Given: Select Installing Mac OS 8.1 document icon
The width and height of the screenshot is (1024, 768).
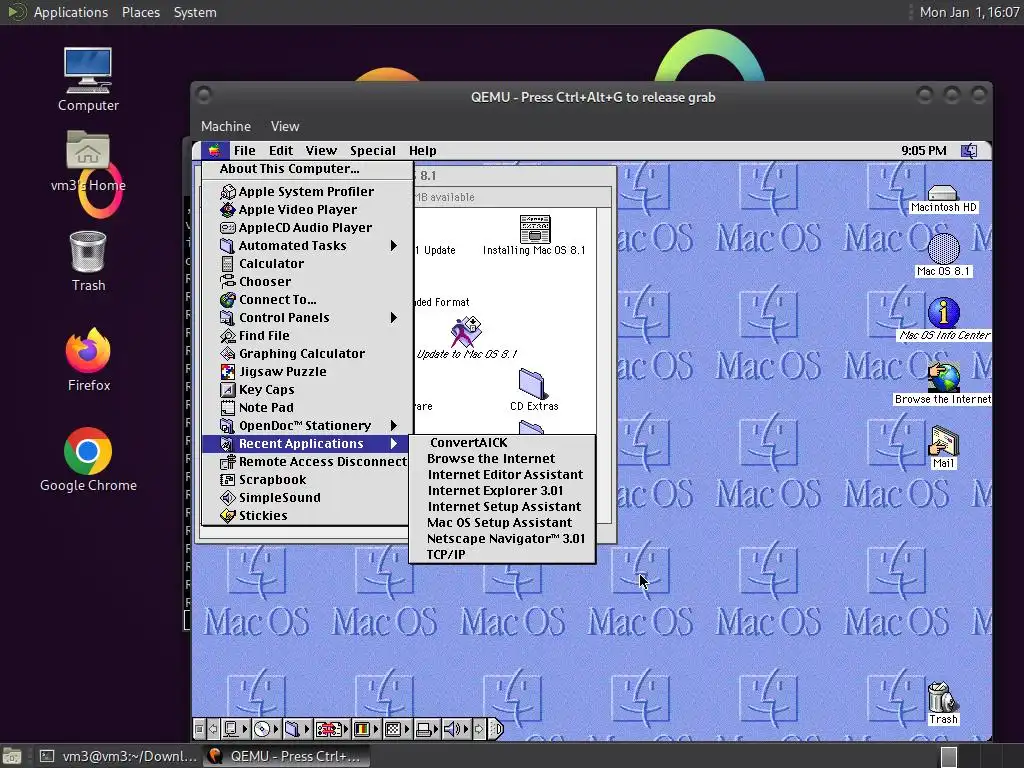Looking at the screenshot, I should pyautogui.click(x=534, y=235).
